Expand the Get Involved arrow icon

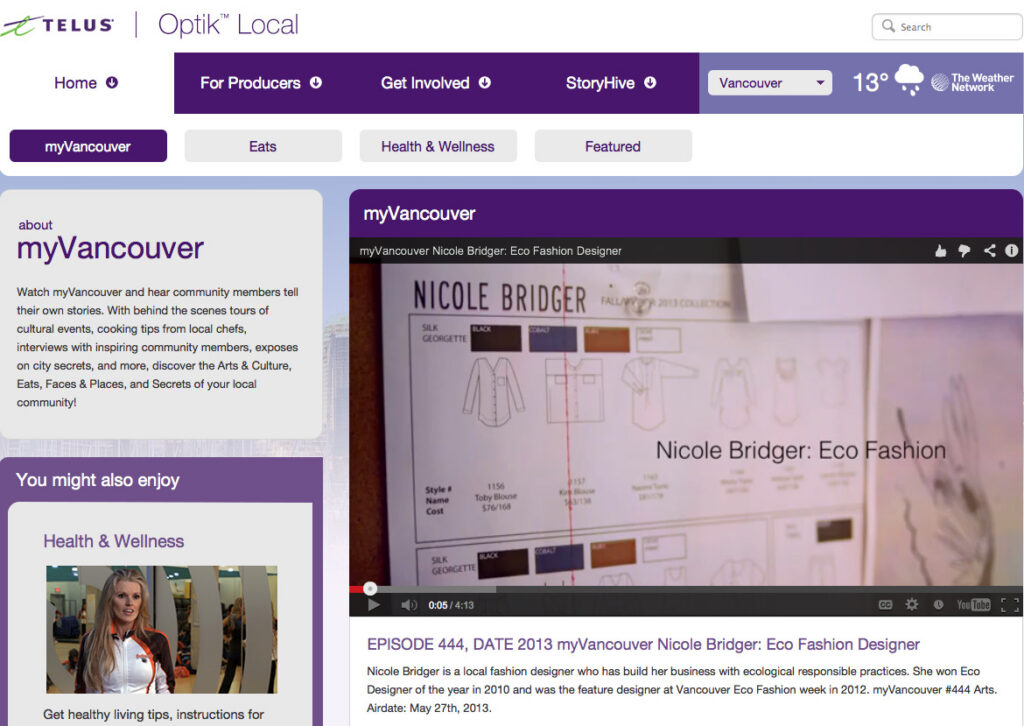(485, 83)
